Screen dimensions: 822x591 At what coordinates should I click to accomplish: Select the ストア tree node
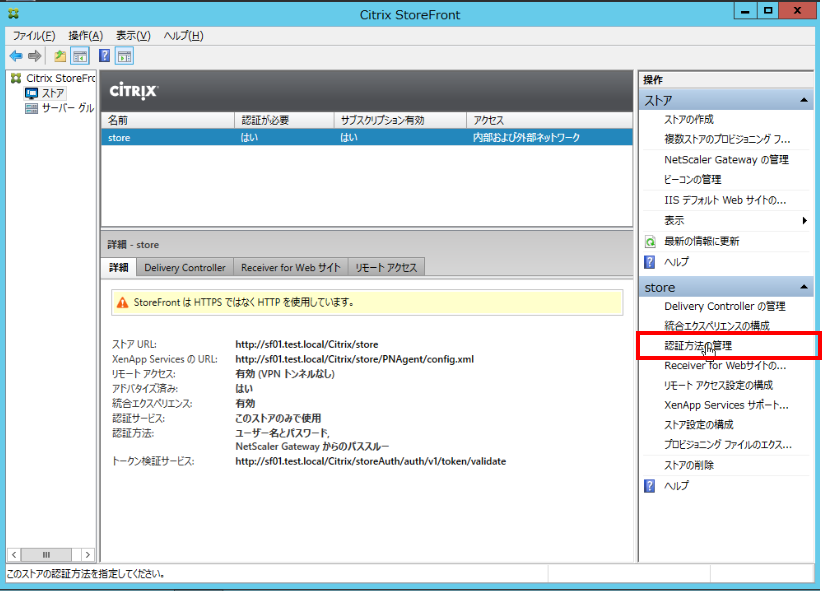tap(53, 93)
